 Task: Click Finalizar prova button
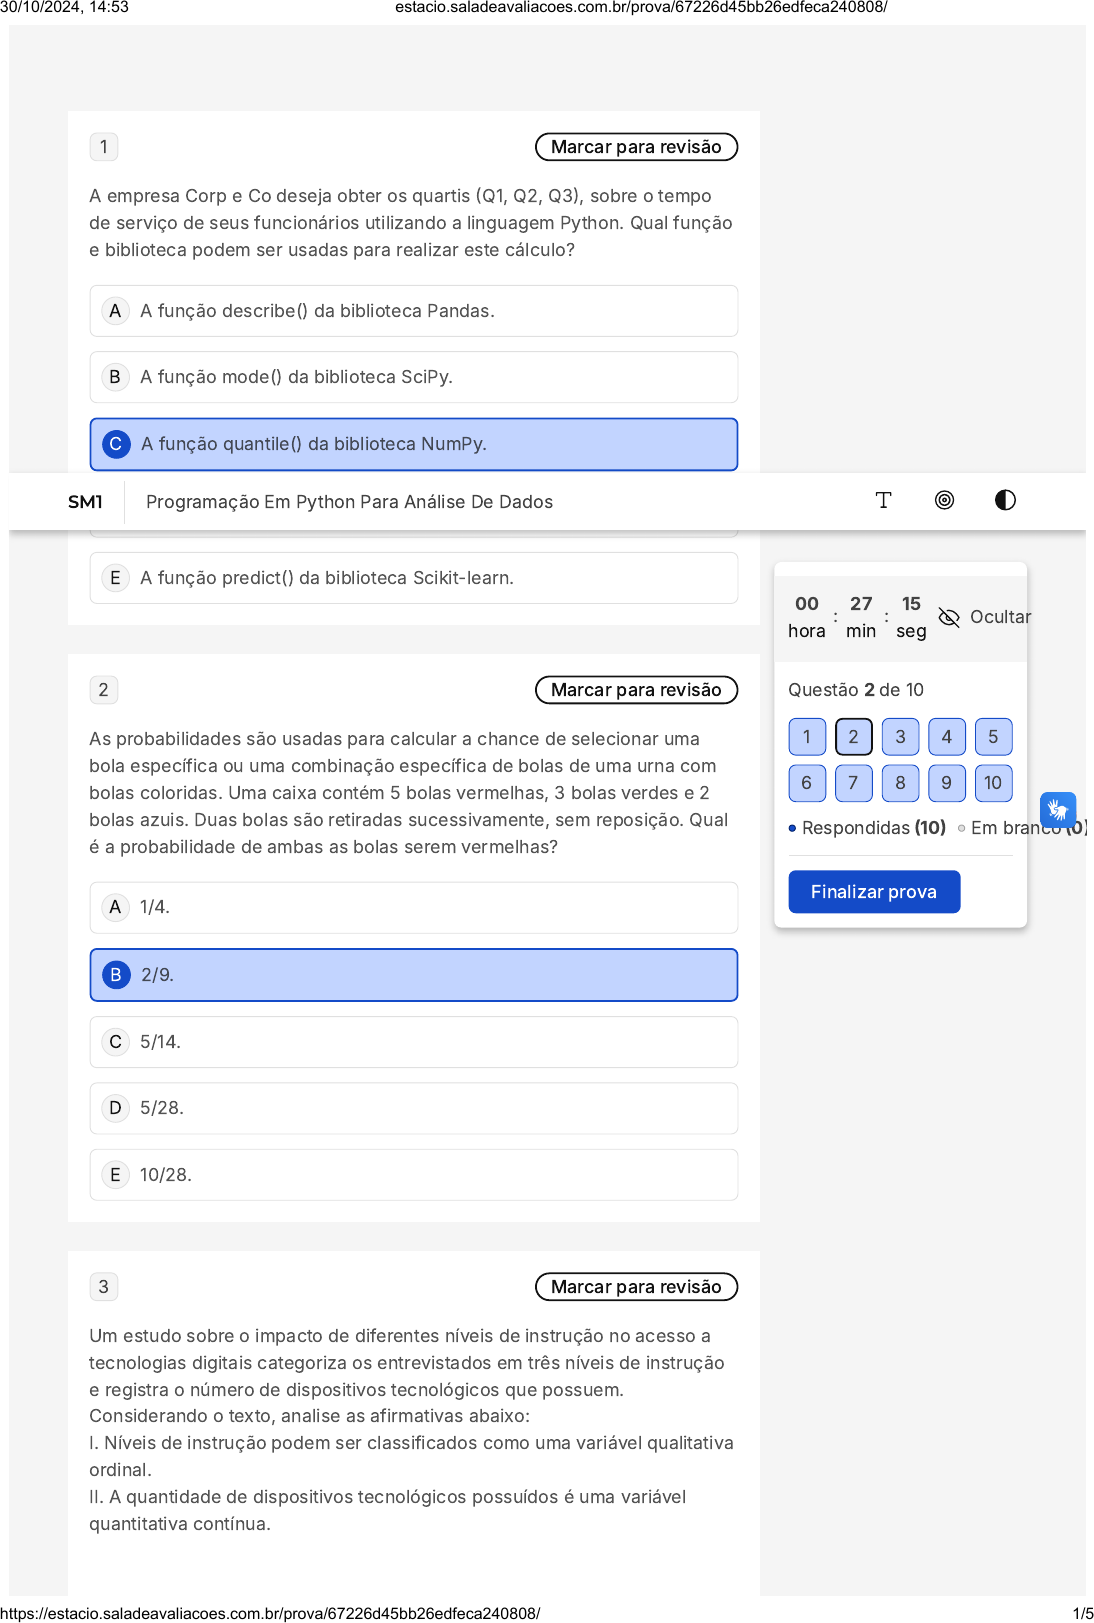(x=874, y=892)
